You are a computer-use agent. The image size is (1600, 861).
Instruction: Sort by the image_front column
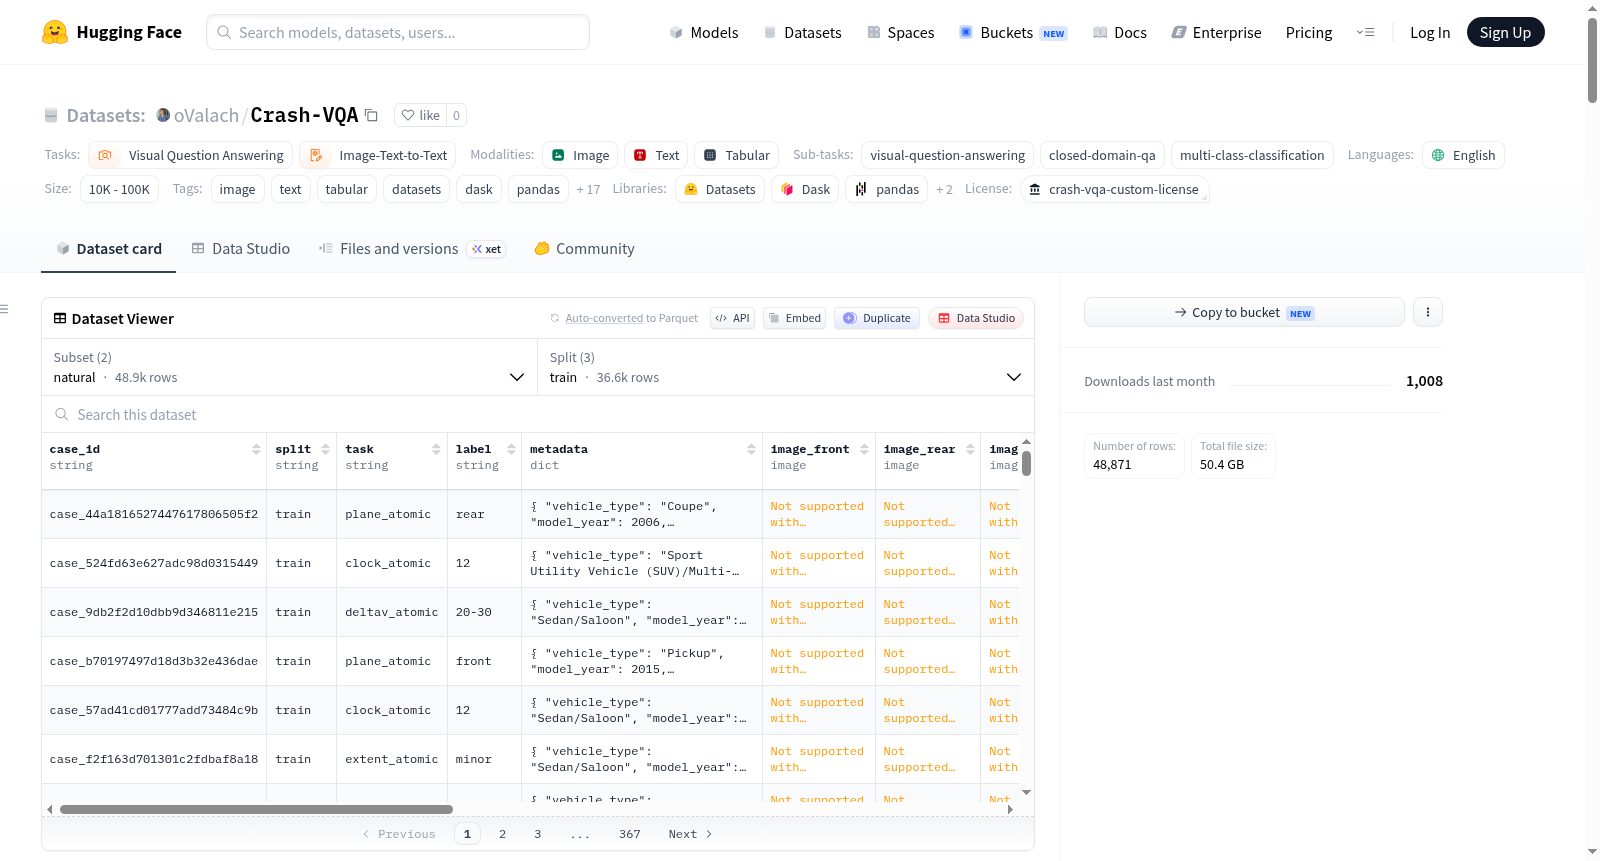coord(865,449)
